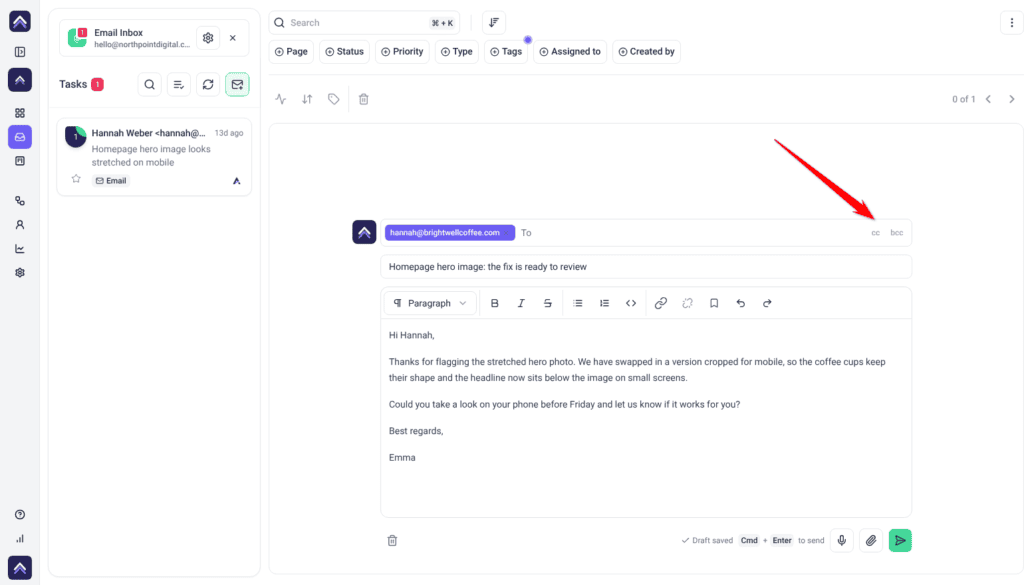This screenshot has height=585, width=1024.
Task: Refresh the tasks list
Action: (x=208, y=84)
